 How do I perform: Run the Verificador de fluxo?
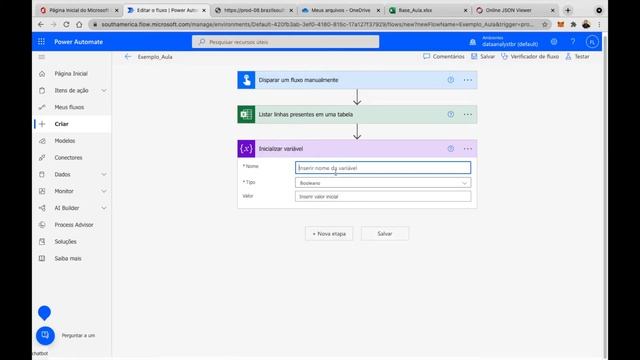(530, 56)
